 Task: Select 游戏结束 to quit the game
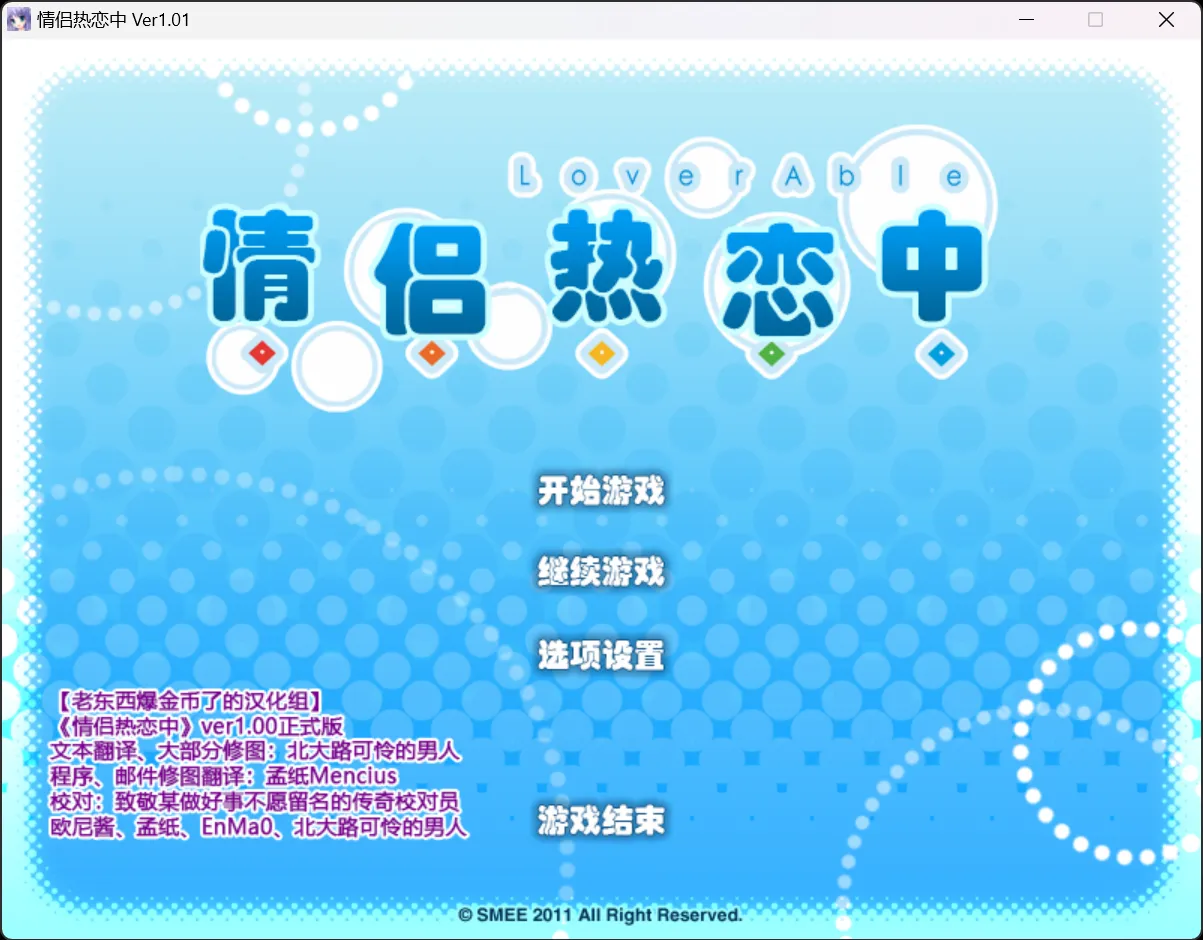599,820
